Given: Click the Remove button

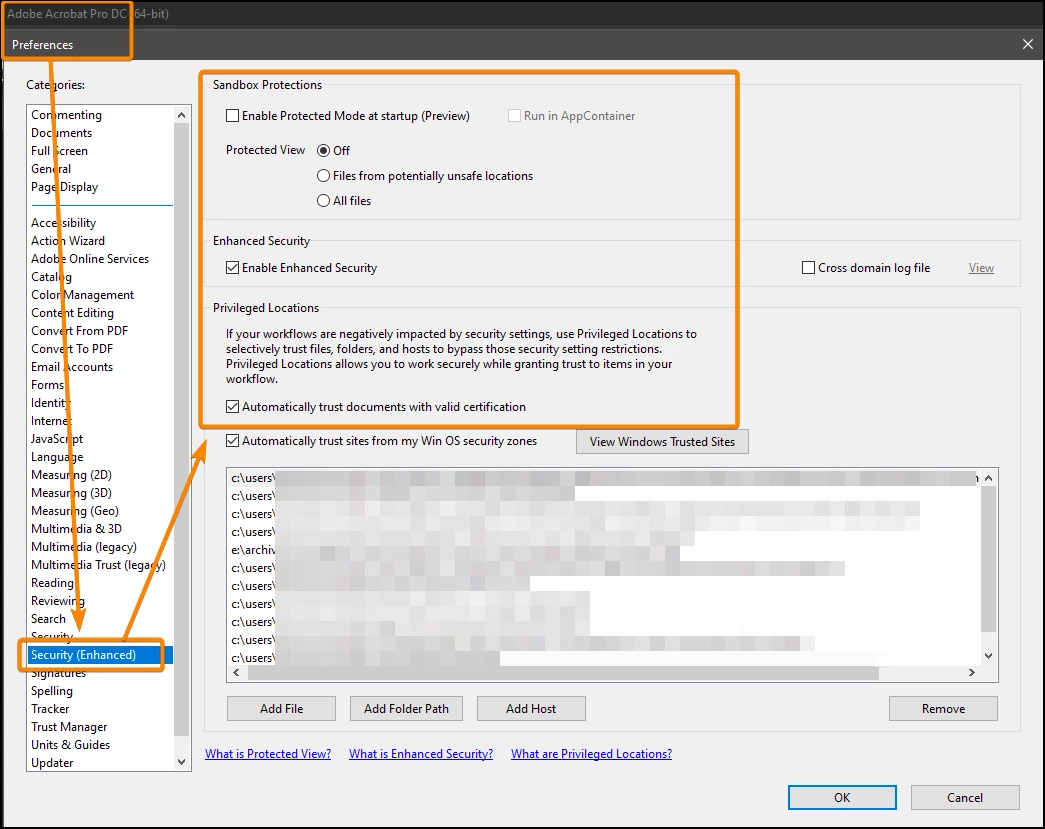Looking at the screenshot, I should 943,708.
